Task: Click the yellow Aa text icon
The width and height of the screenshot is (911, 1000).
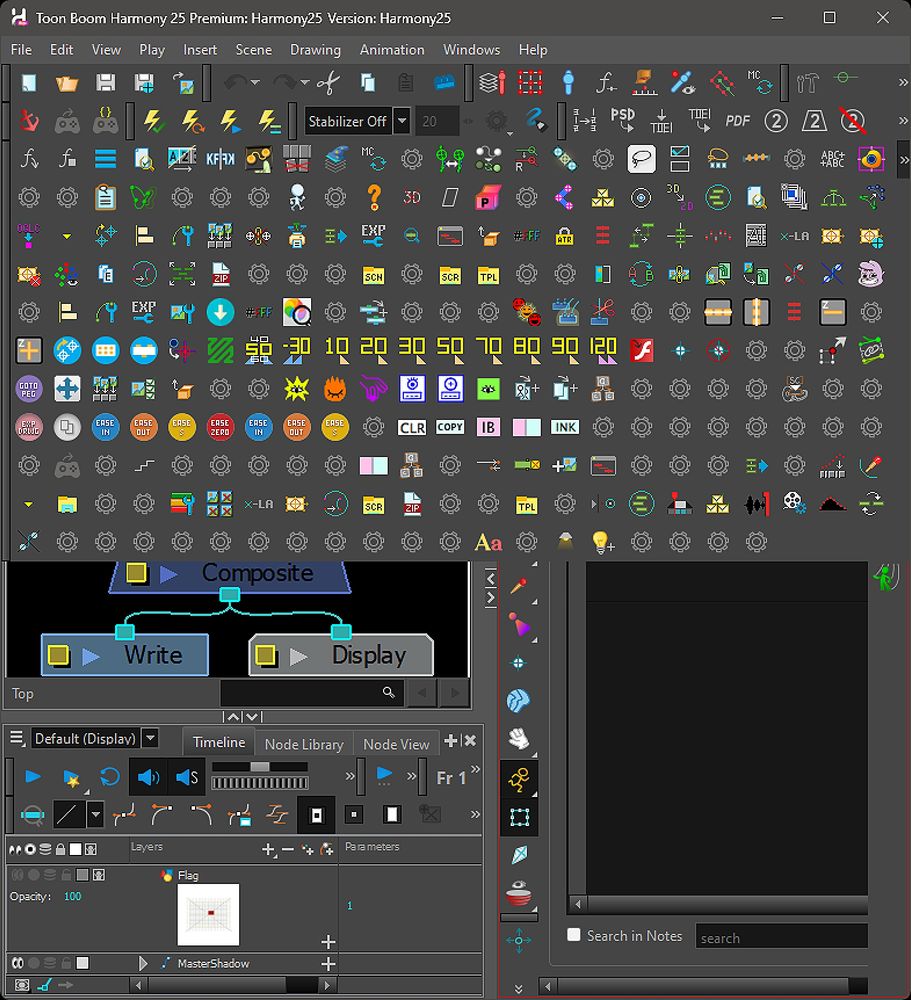Action: click(x=488, y=543)
